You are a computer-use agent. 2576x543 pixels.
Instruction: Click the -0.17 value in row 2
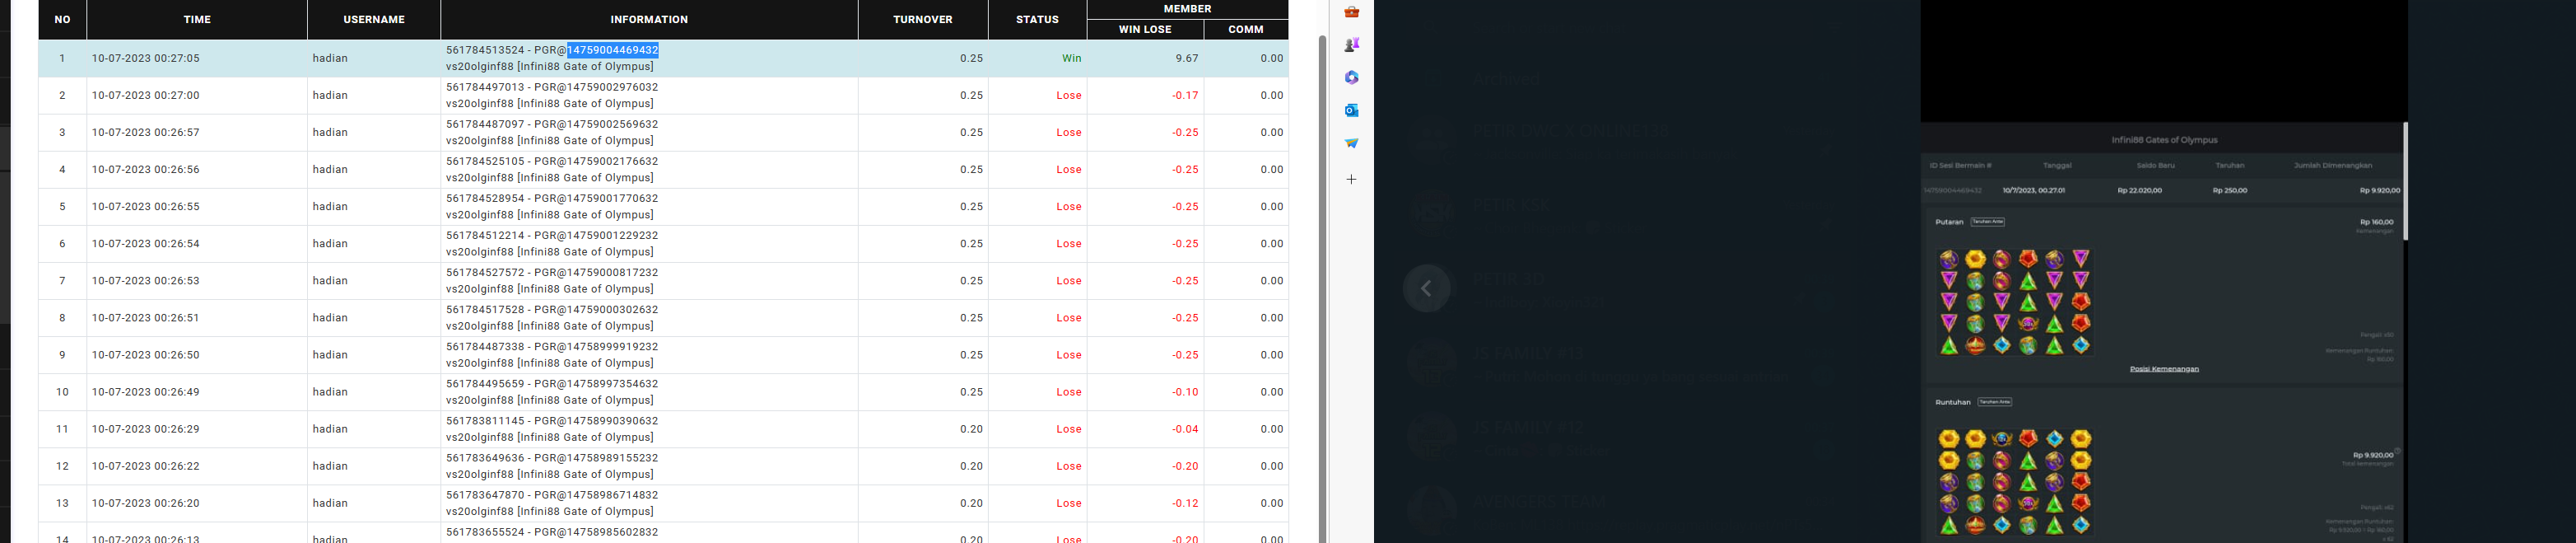[x=1185, y=95]
